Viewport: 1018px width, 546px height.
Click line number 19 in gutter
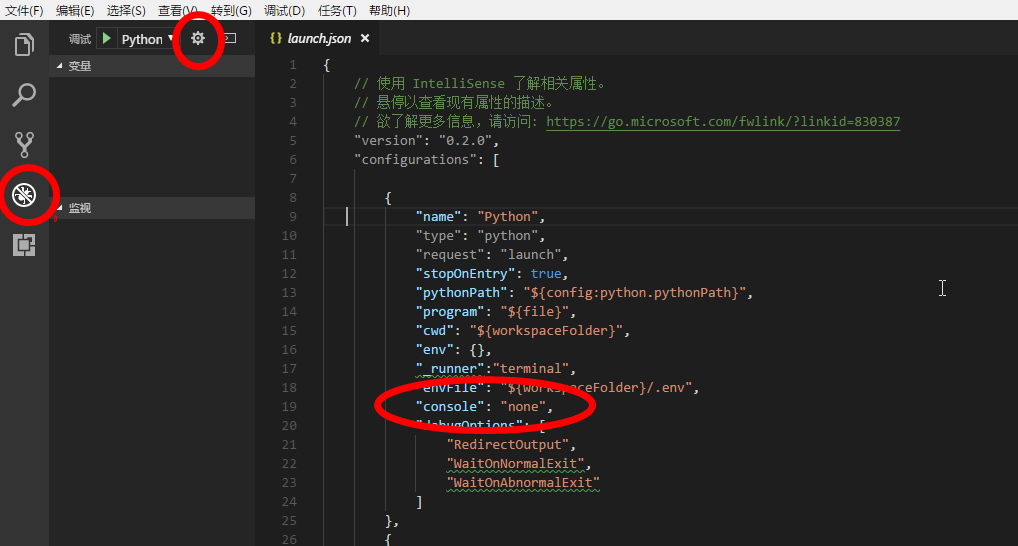pos(289,406)
